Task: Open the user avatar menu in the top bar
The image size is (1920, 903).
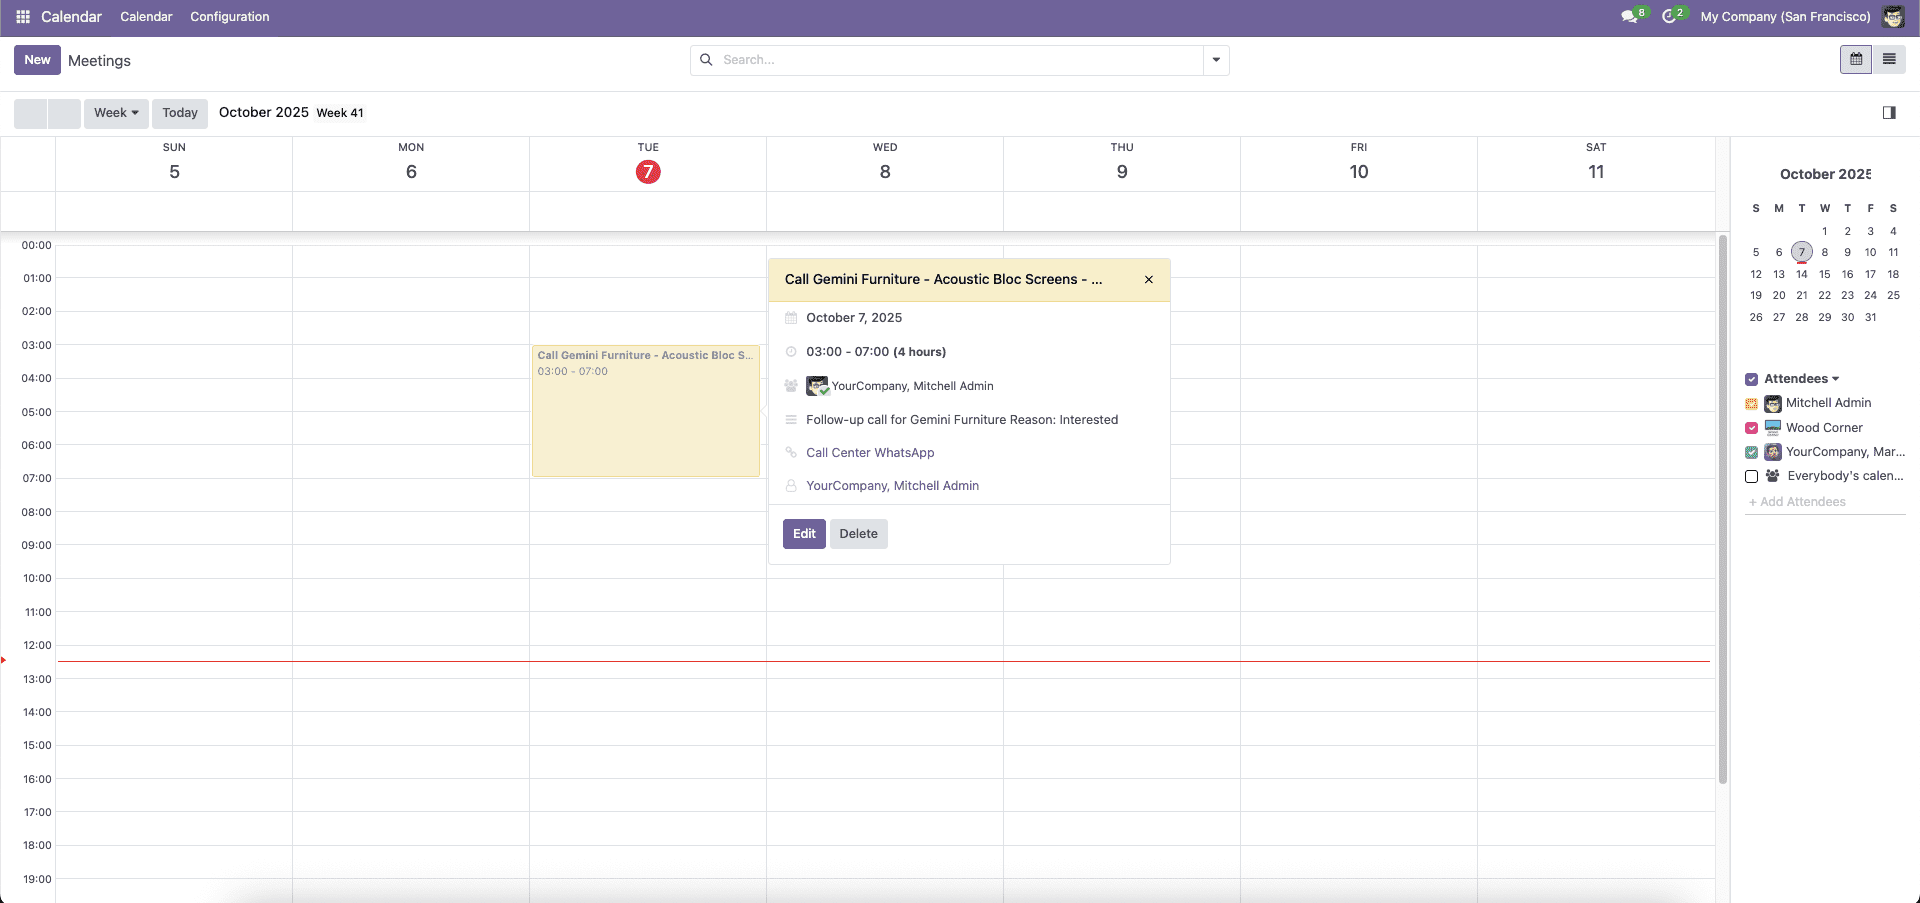Action: tap(1893, 17)
